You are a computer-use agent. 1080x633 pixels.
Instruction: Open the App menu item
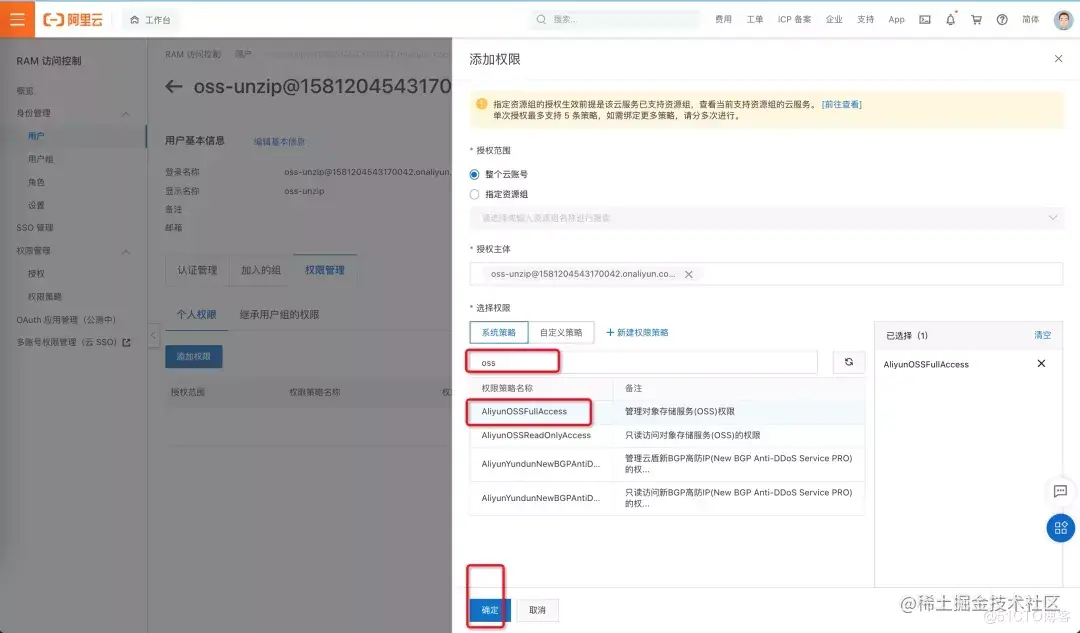[896, 19]
